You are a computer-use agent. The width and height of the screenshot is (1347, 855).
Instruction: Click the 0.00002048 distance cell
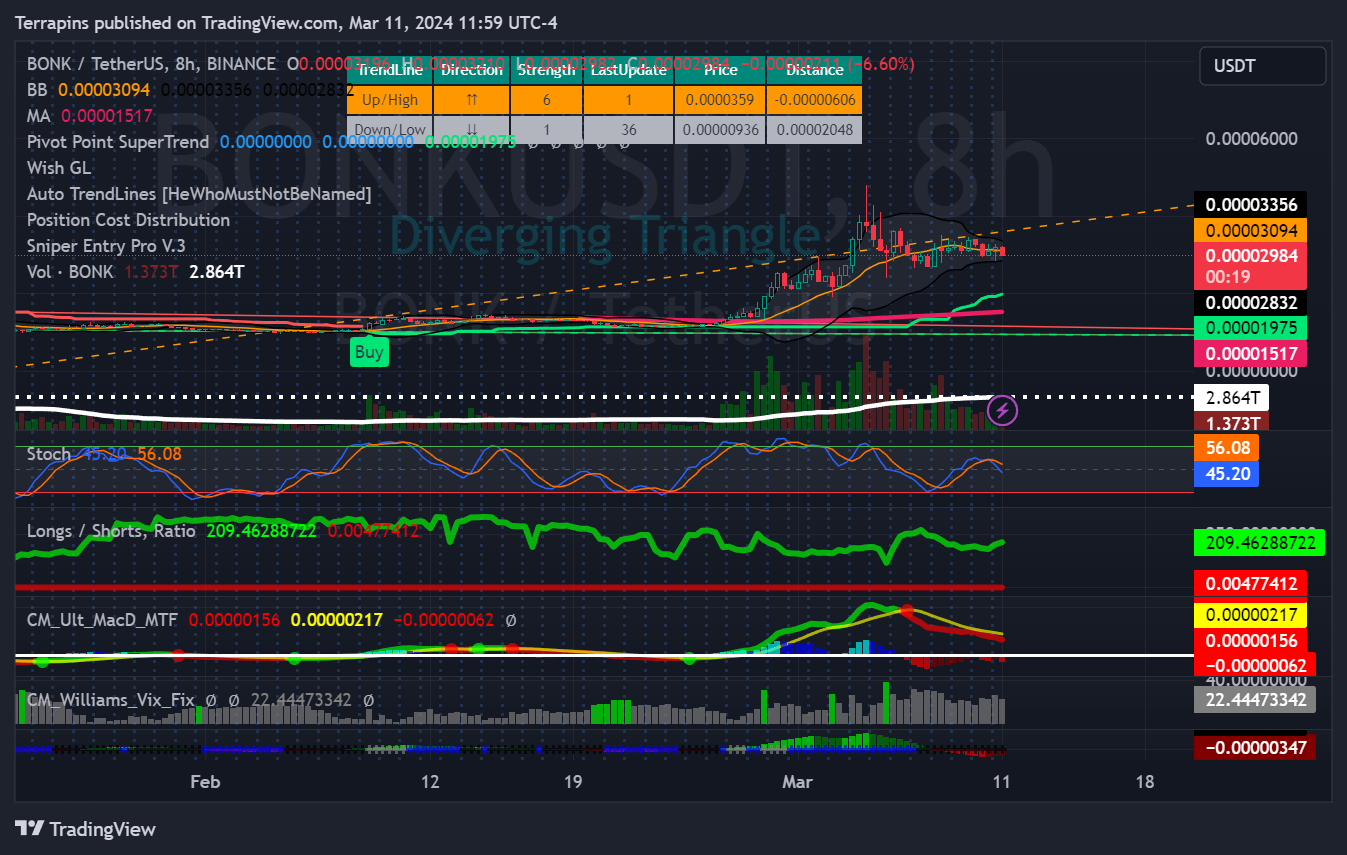coord(814,129)
